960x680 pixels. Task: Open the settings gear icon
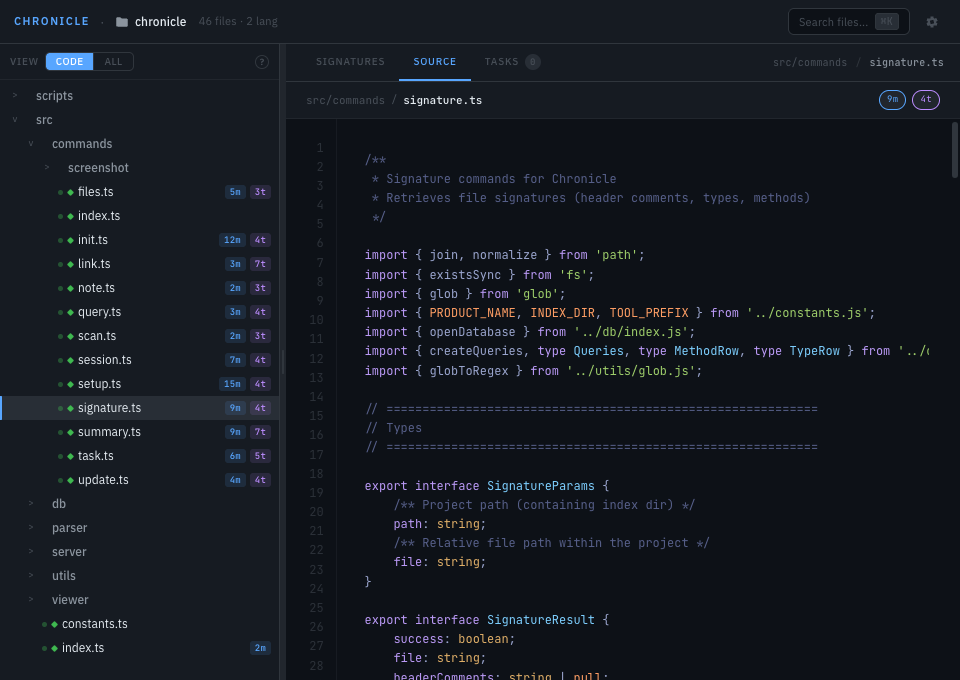(x=932, y=21)
